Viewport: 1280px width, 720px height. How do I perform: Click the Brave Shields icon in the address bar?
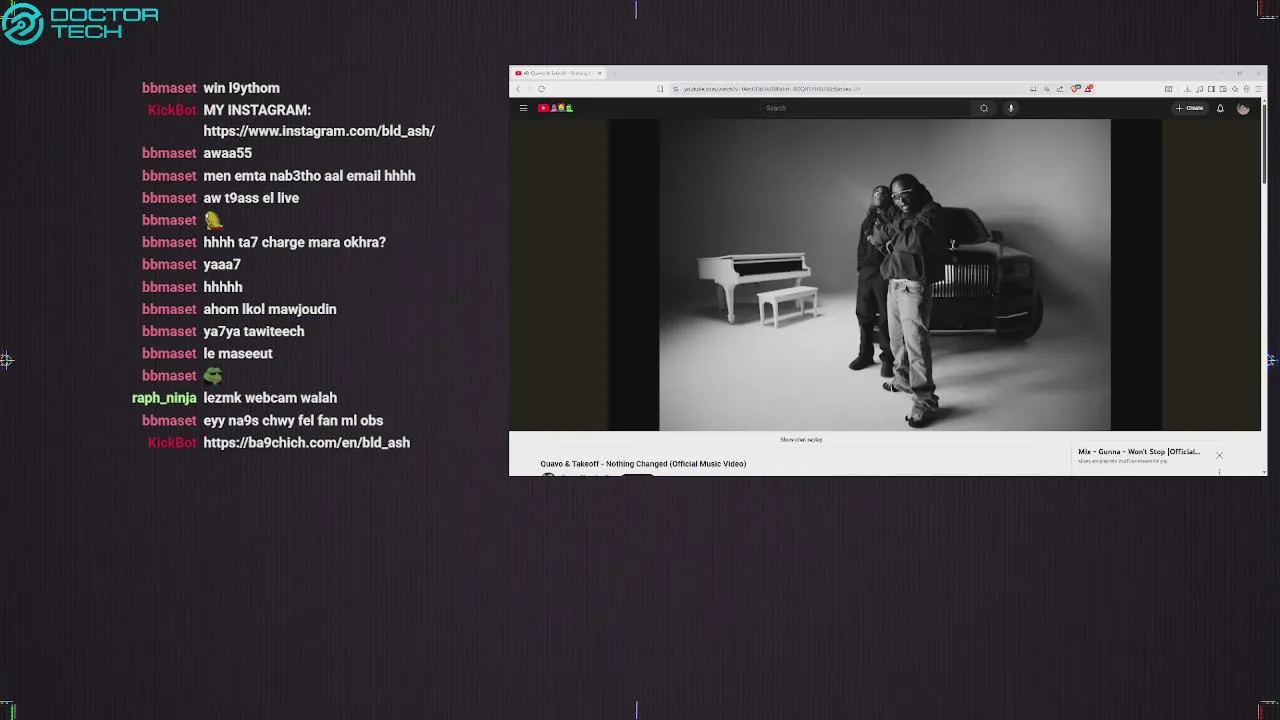(x=1075, y=89)
